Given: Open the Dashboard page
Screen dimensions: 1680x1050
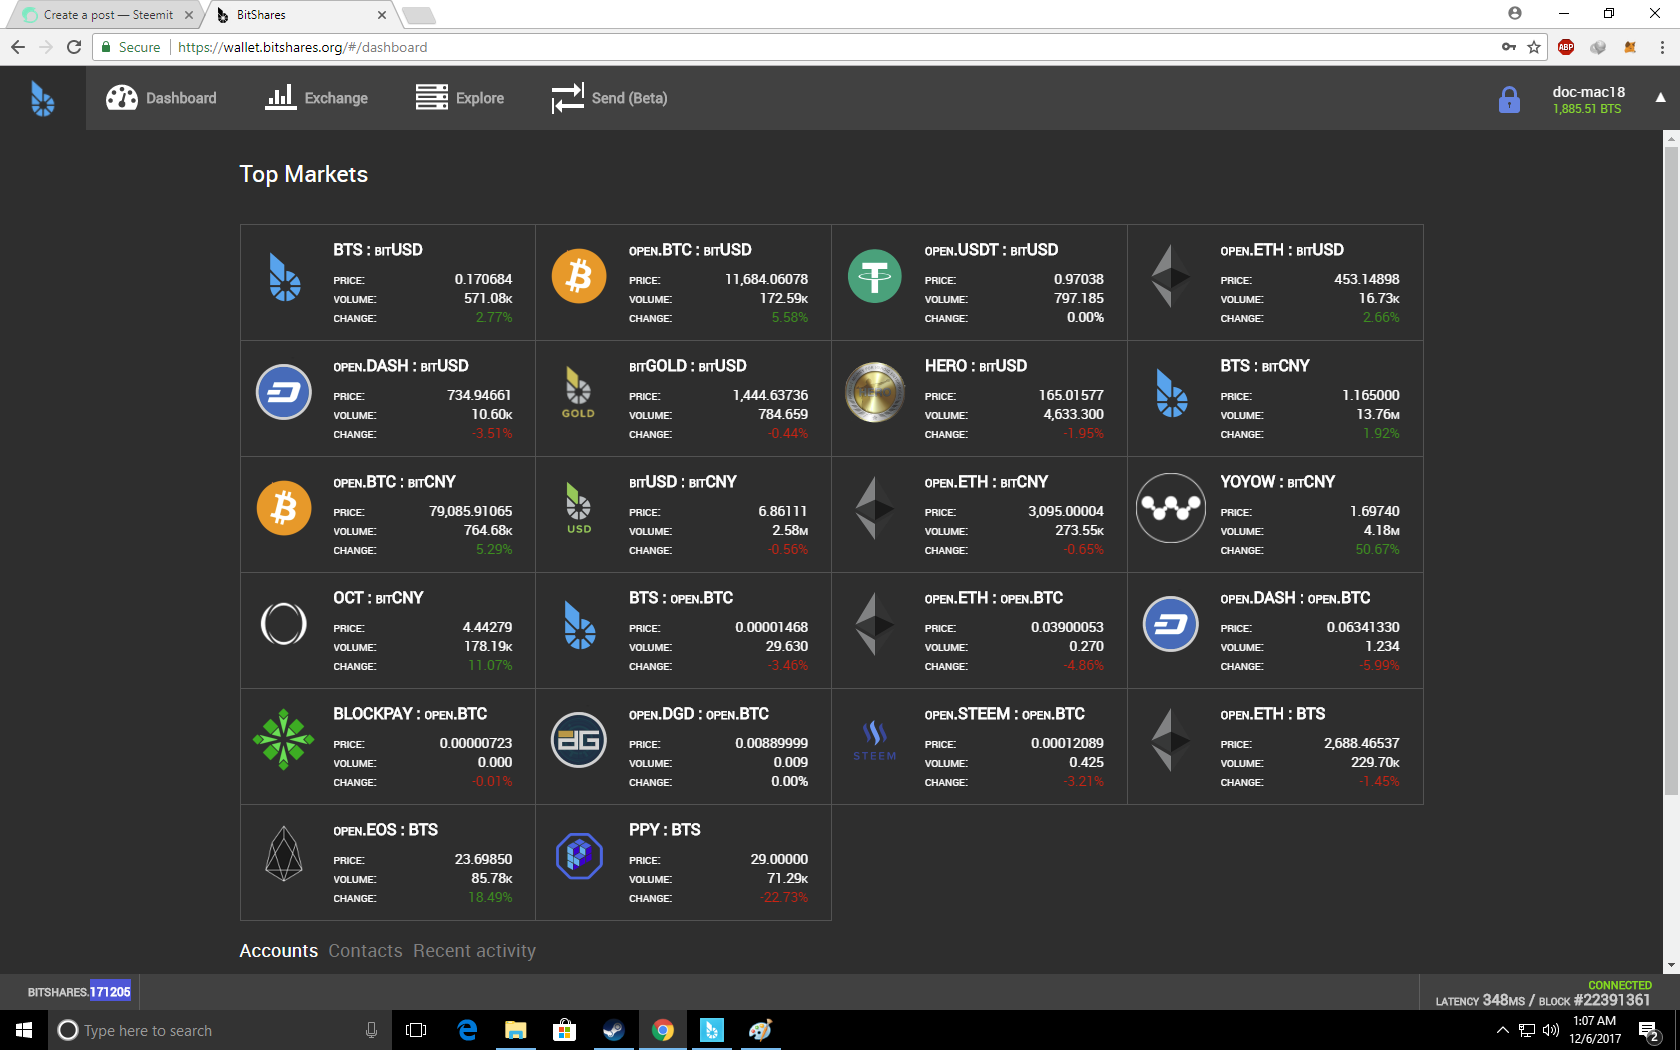Looking at the screenshot, I should pyautogui.click(x=162, y=98).
